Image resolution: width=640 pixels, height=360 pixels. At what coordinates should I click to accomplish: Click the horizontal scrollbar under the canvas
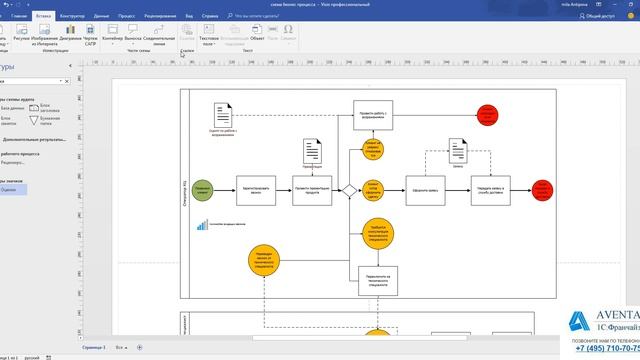click(359, 338)
